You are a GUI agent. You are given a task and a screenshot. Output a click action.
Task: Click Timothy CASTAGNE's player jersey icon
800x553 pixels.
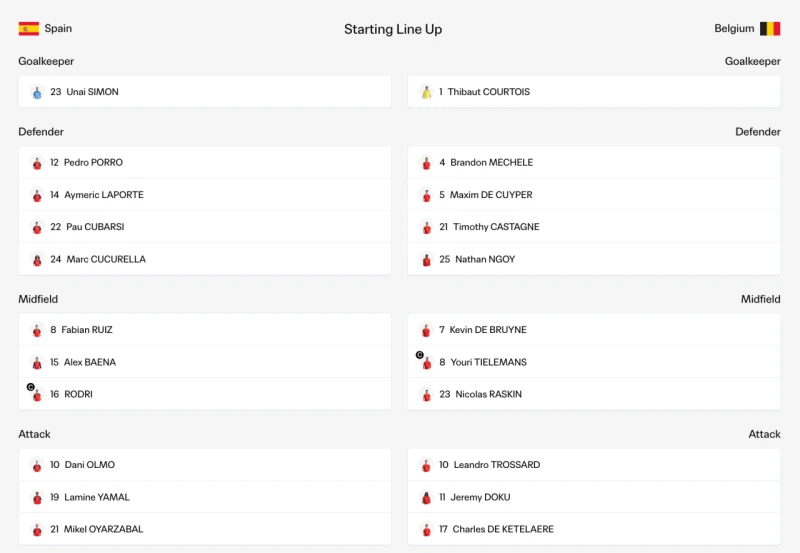[x=426, y=227]
